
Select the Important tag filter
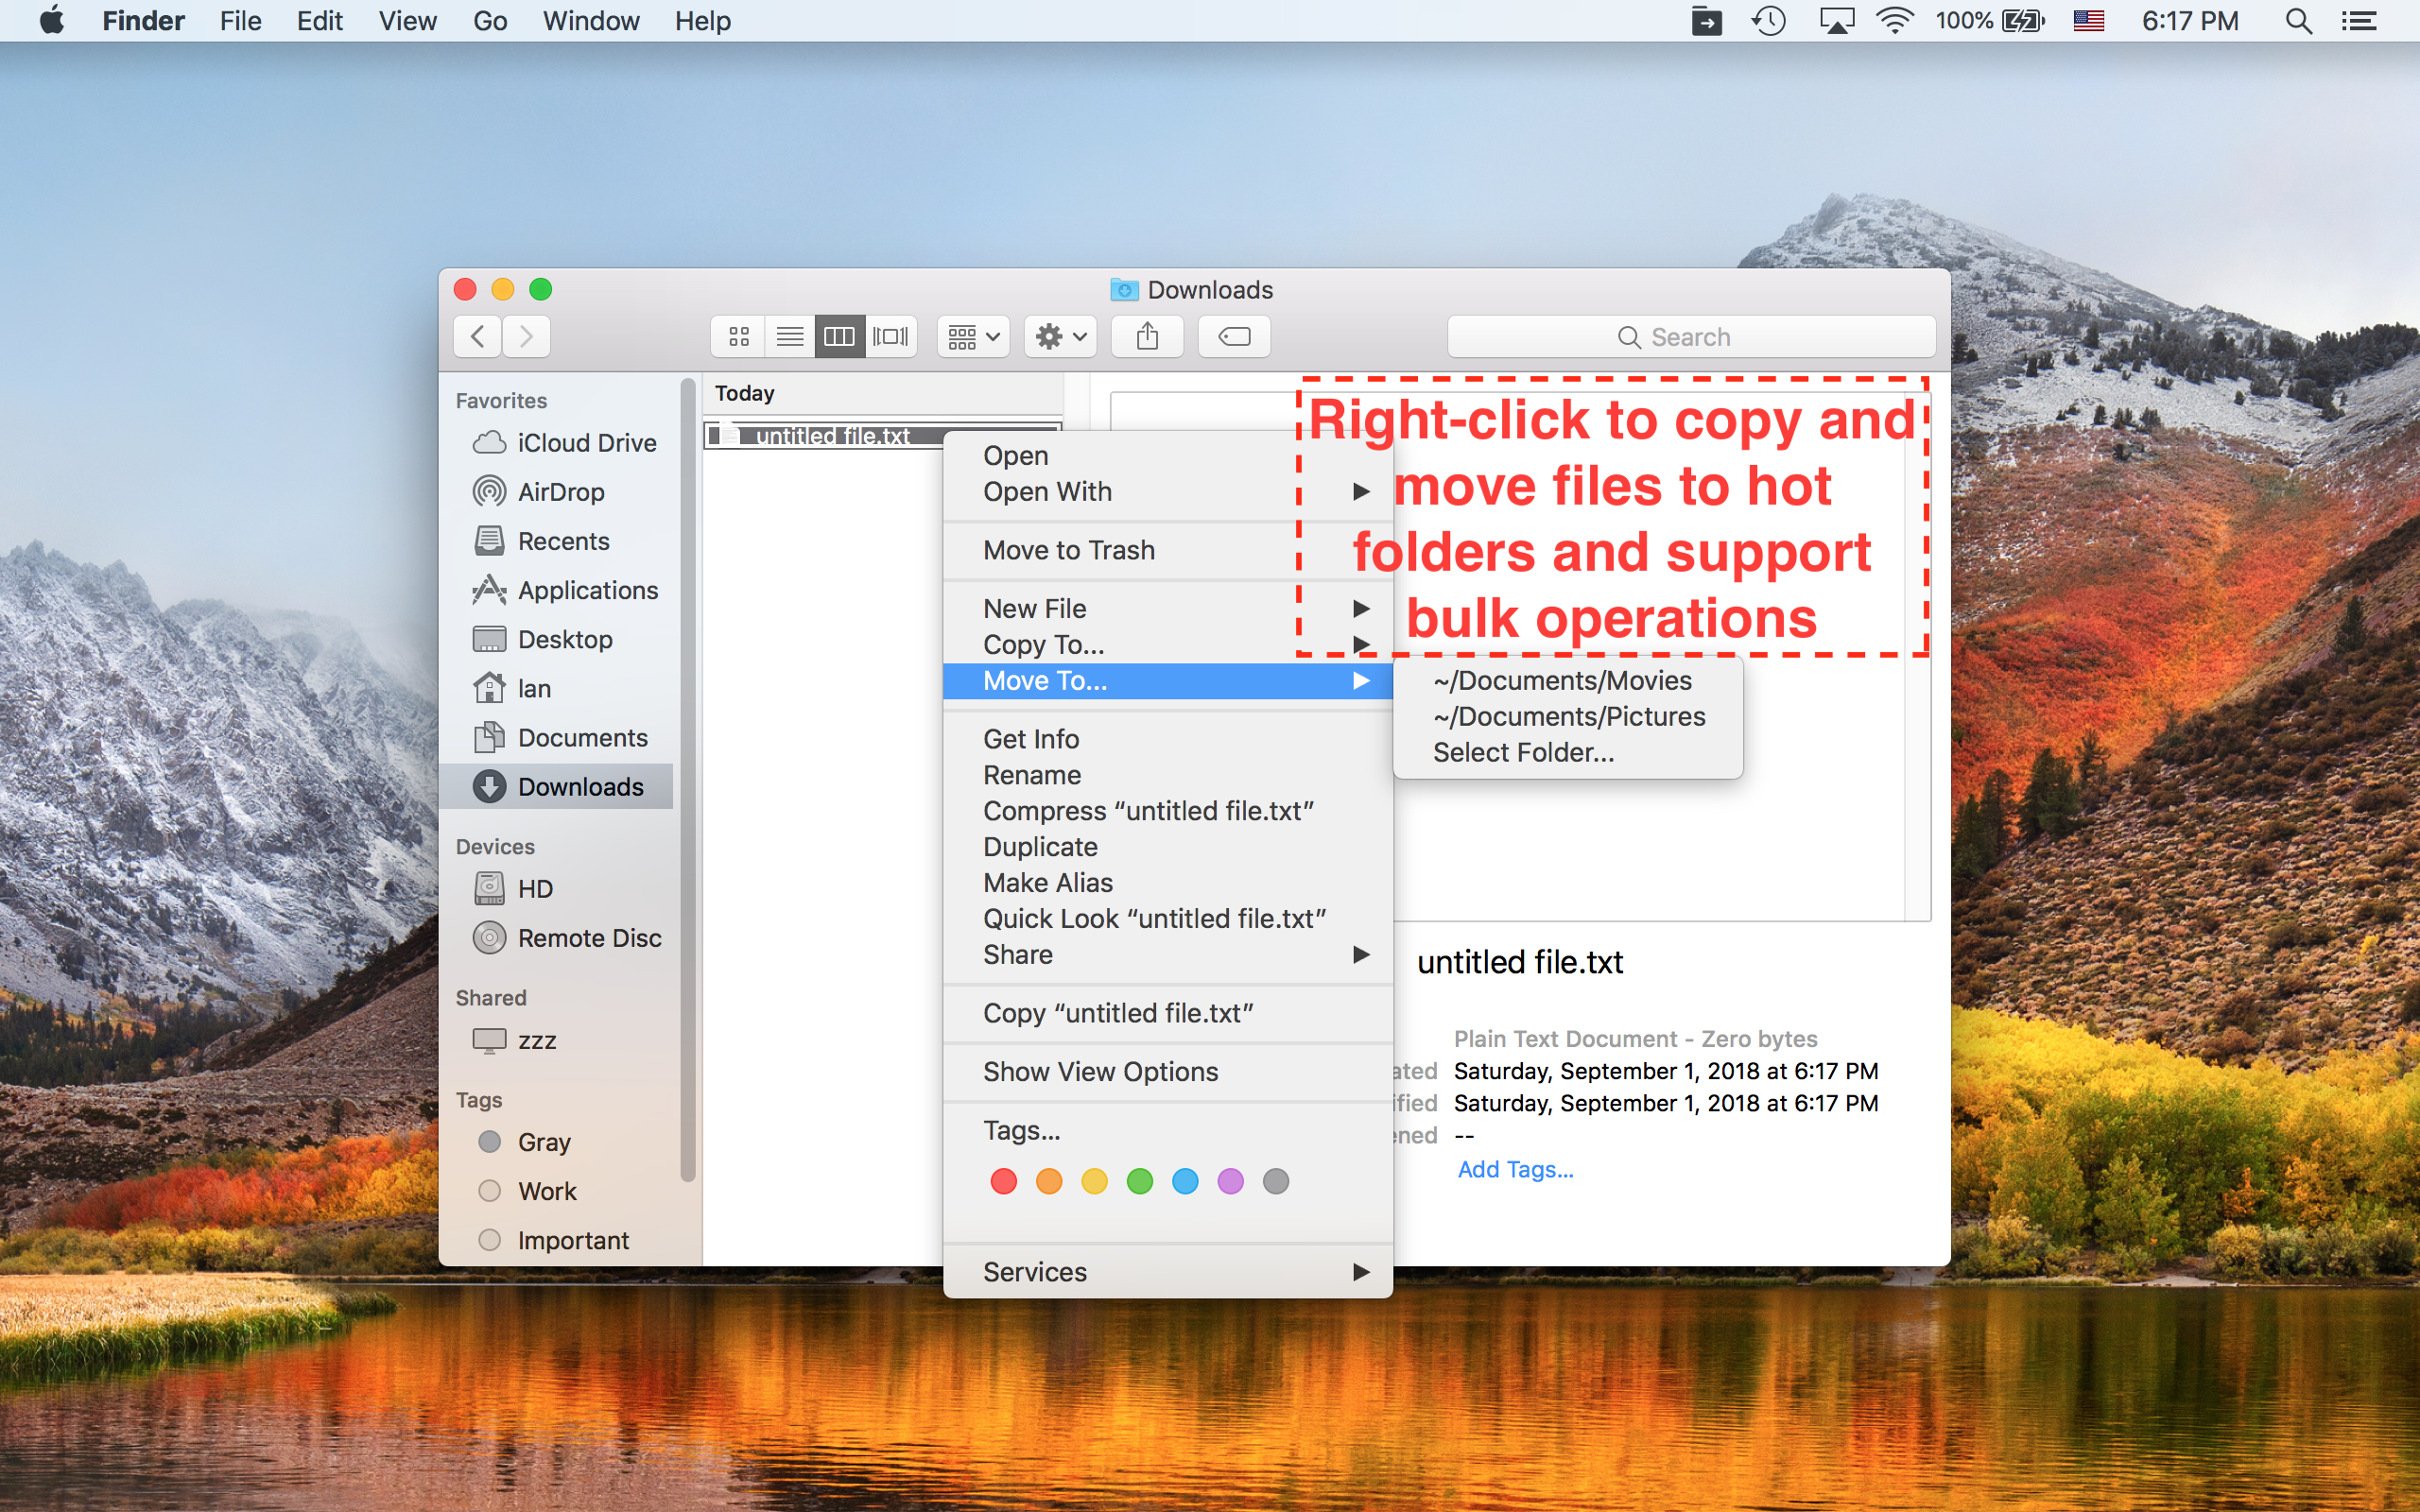(572, 1239)
